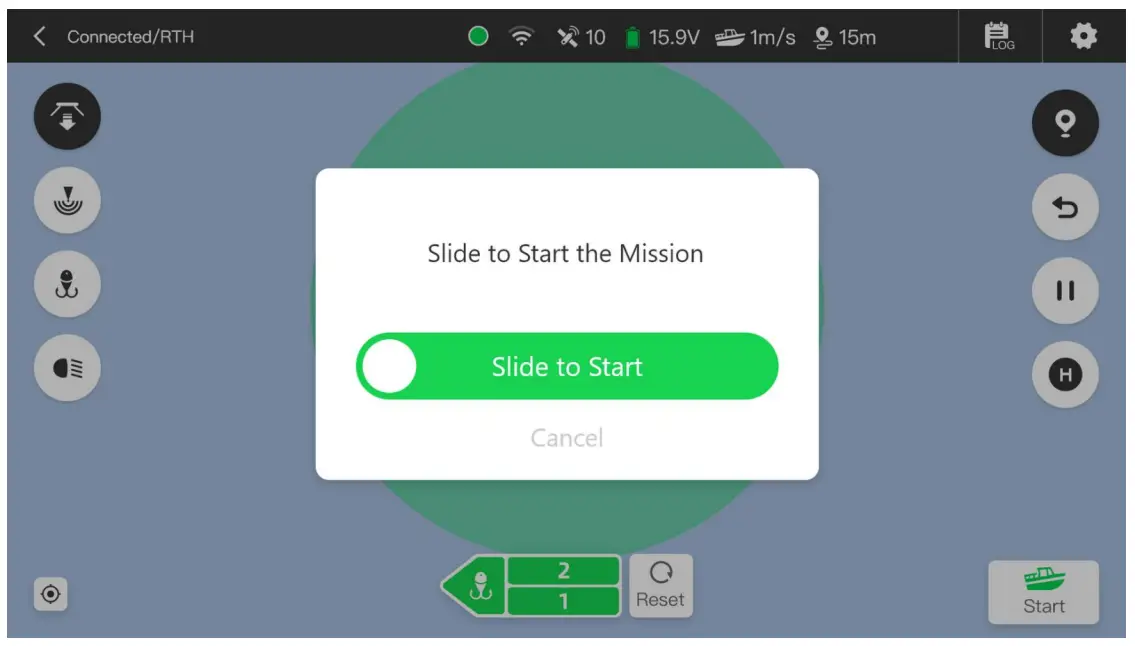Tap the map location pin icon

pyautogui.click(x=1065, y=123)
